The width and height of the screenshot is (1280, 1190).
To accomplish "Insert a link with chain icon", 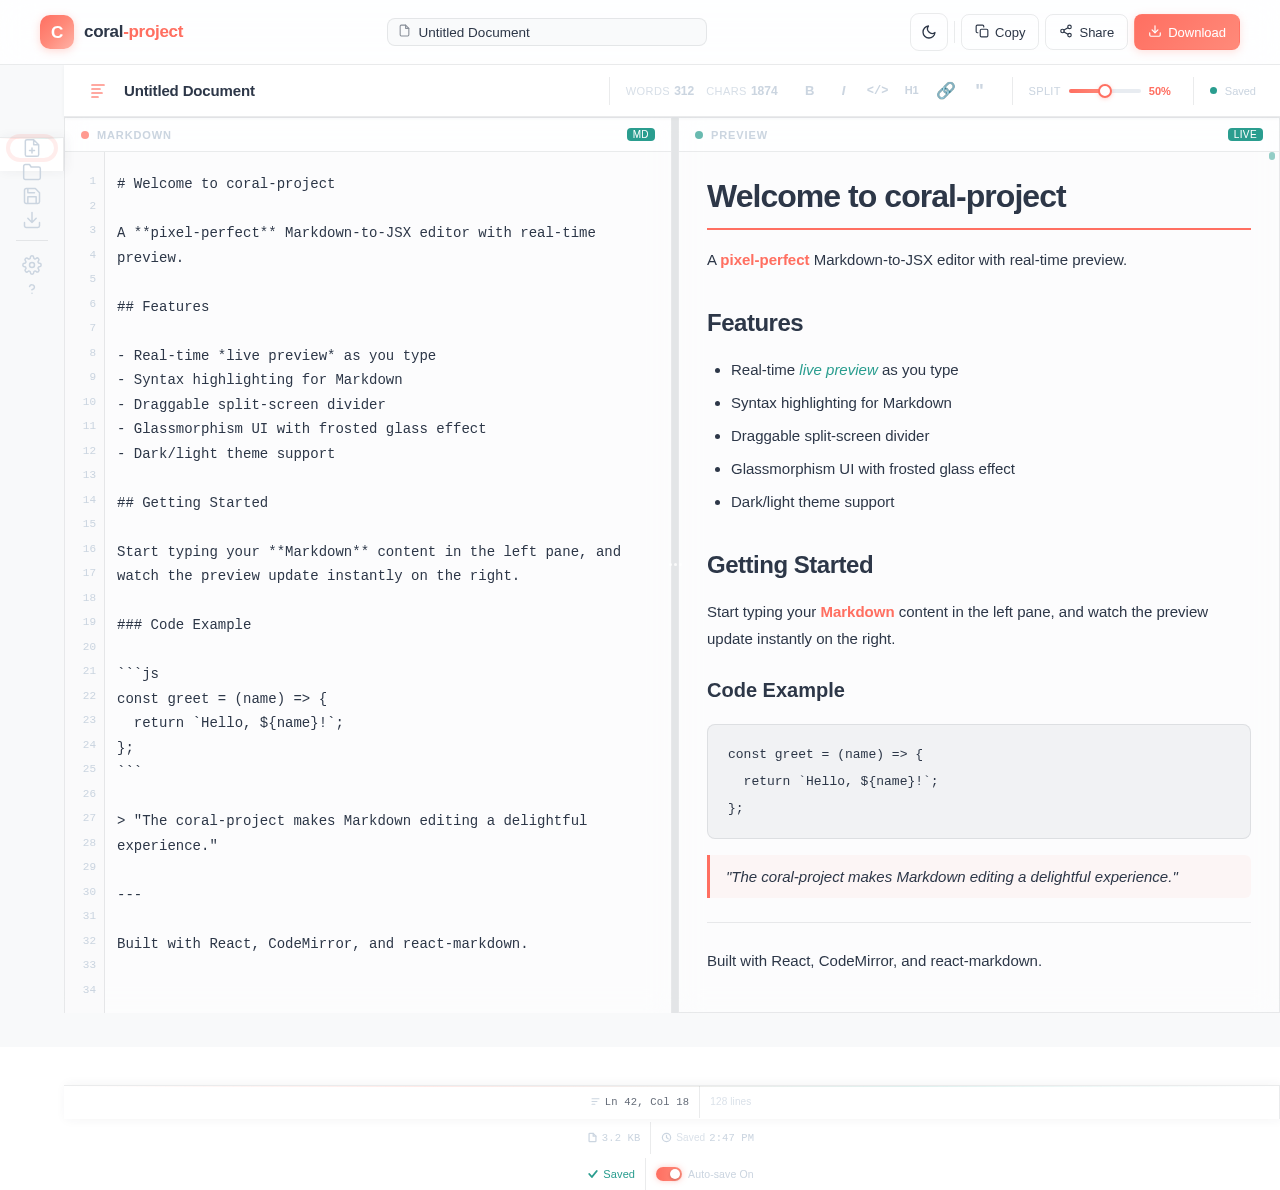I will (x=946, y=91).
